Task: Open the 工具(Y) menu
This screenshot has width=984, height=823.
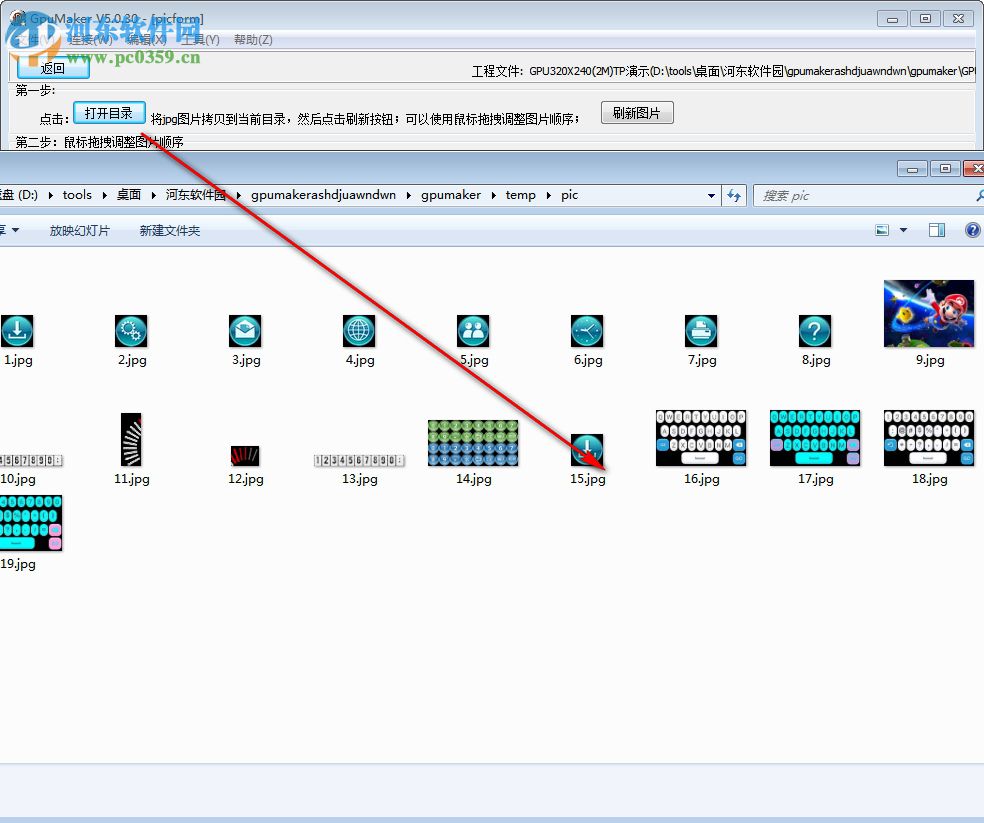Action: 199,39
